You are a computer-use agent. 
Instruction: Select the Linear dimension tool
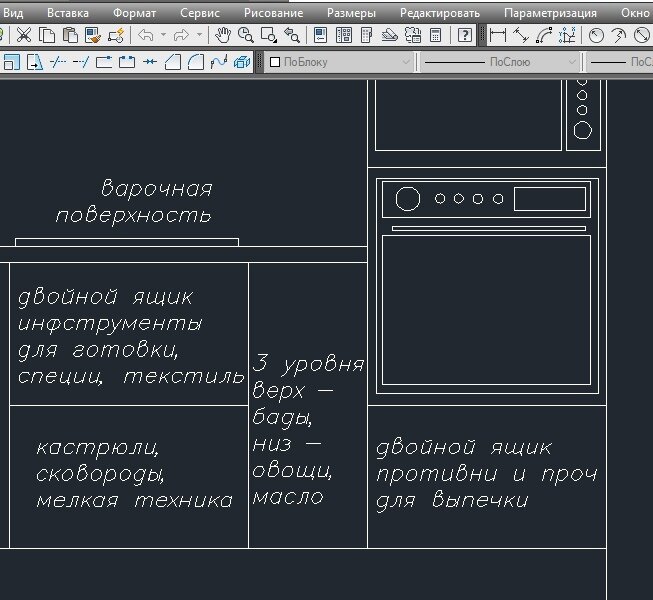point(498,35)
